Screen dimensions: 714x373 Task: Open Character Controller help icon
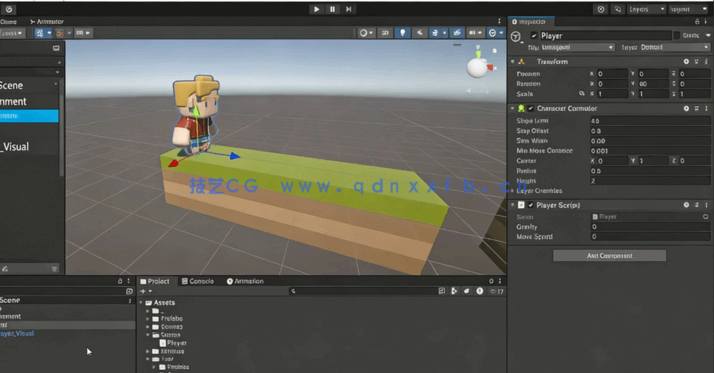pos(686,108)
